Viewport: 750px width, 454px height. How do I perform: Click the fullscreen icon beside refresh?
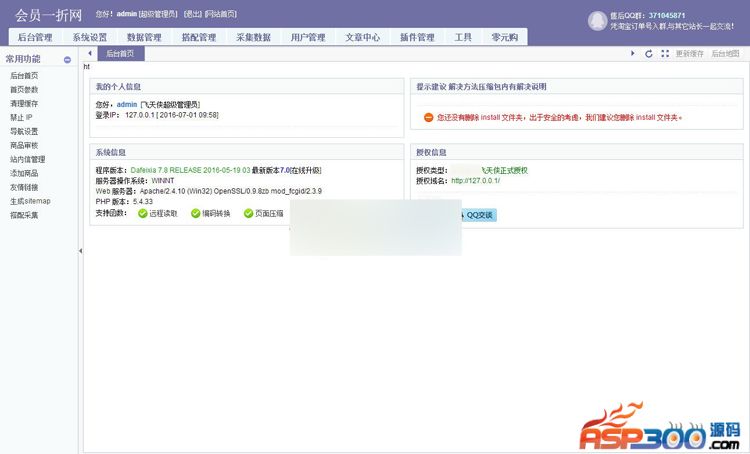point(665,53)
